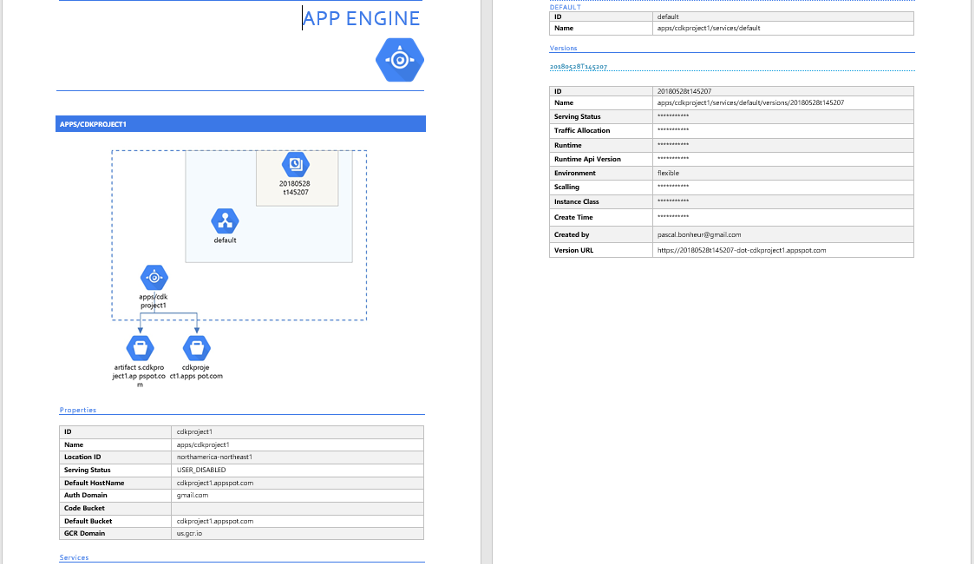This screenshot has width=974, height=564.
Task: Click the masked Serving Status value in versions table
Action: point(673,116)
